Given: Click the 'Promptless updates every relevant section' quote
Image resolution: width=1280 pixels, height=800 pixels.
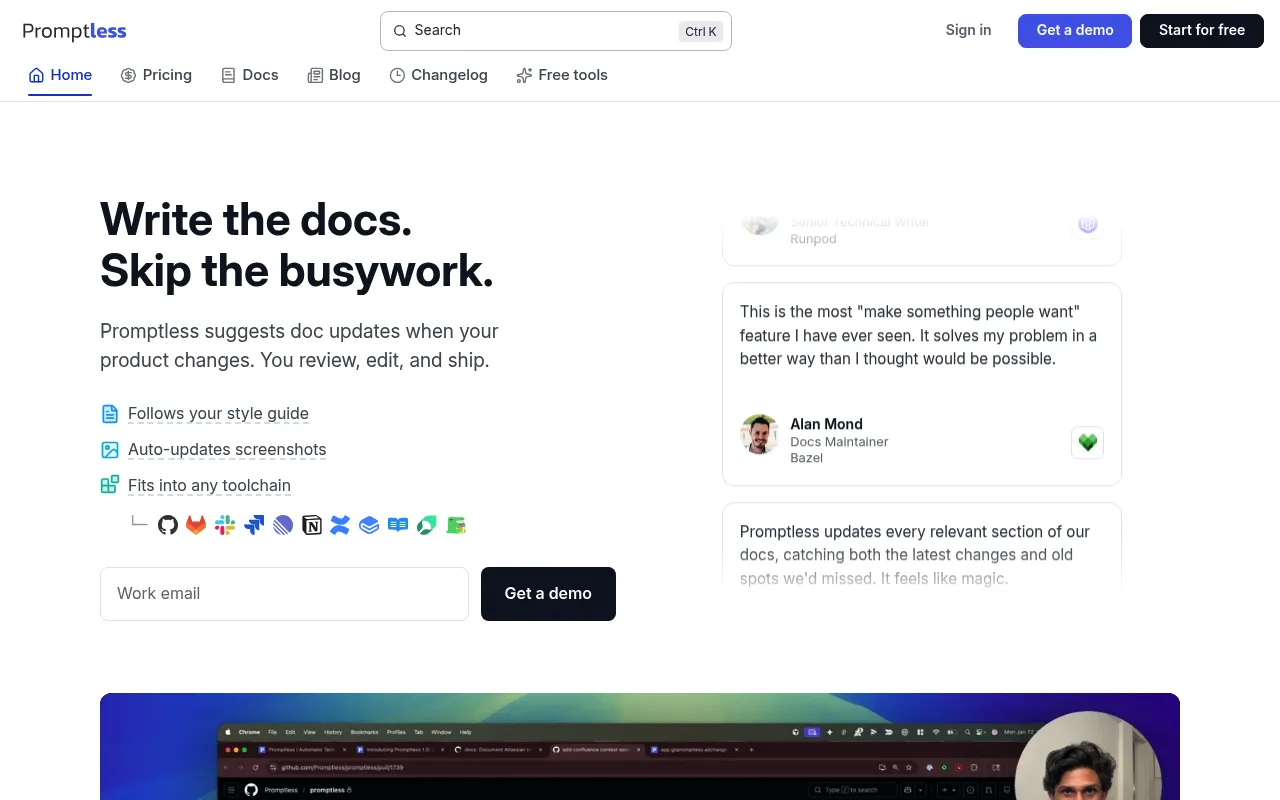Looking at the screenshot, I should point(915,555).
